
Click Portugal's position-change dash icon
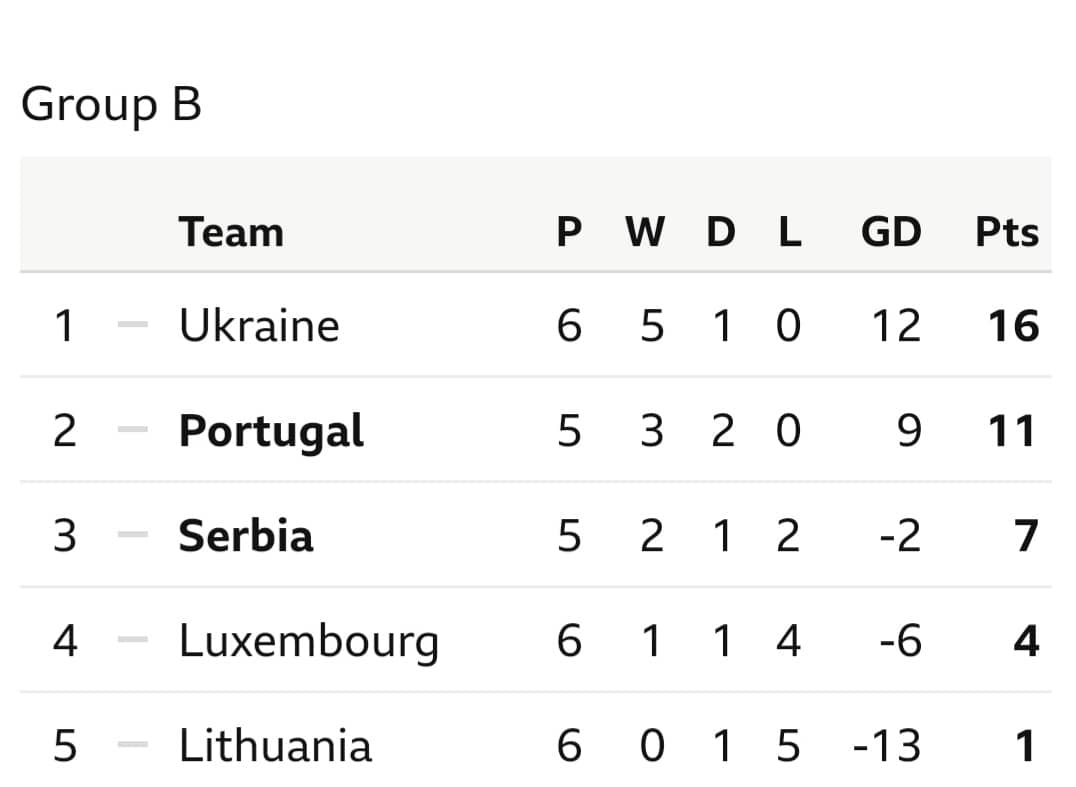click(x=133, y=430)
